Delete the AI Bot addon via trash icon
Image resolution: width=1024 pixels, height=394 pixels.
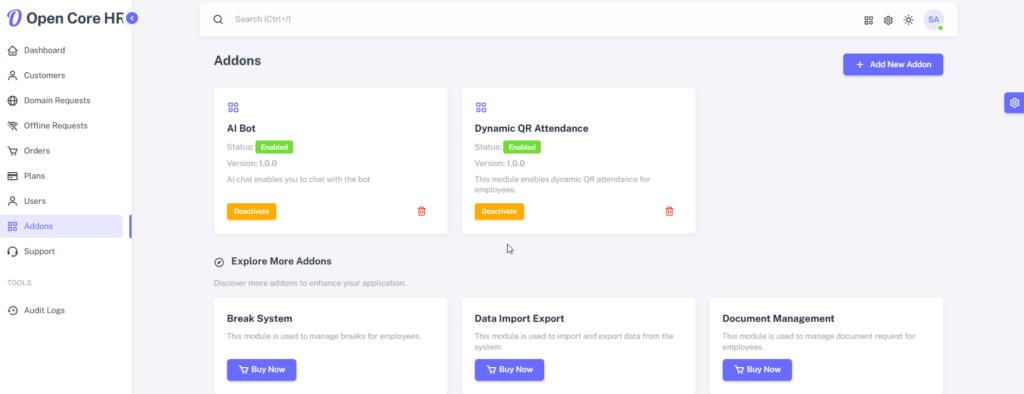(421, 211)
